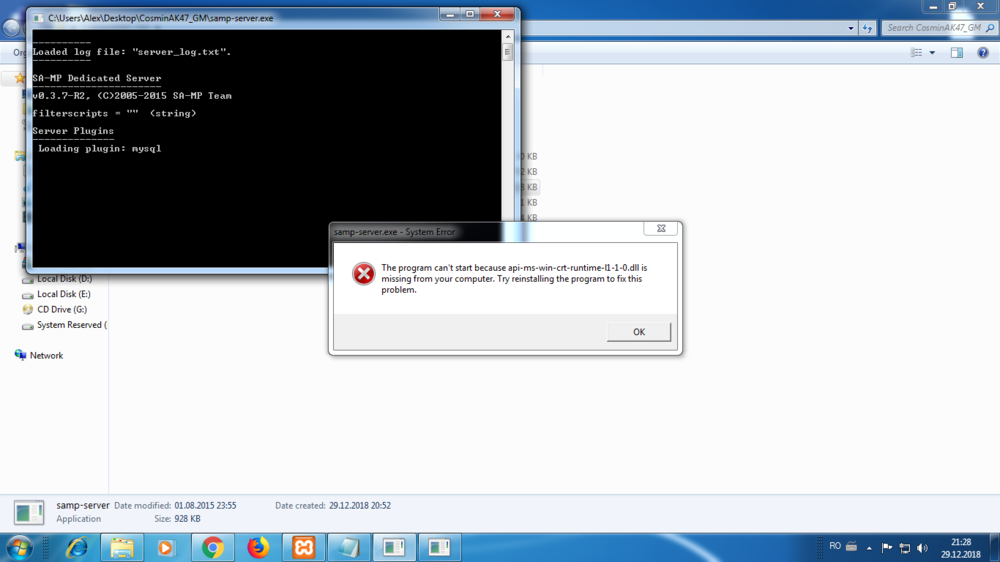The image size is (1000, 562).
Task: Switch to the first samp-server taskbar window
Action: [394, 547]
